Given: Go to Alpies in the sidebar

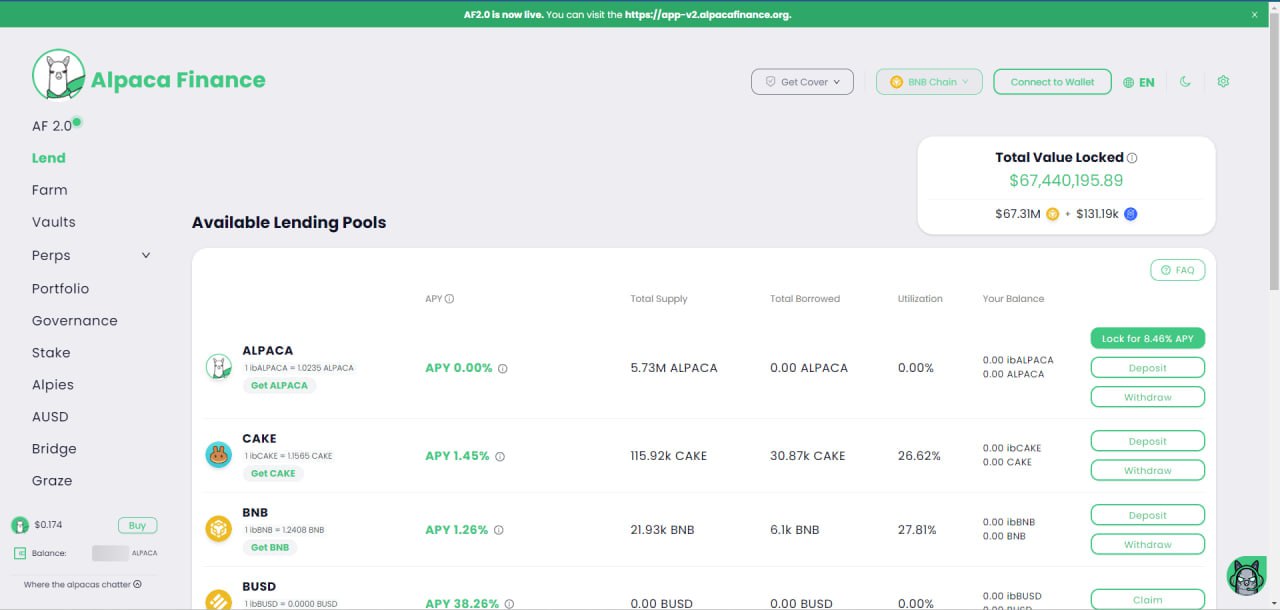Looking at the screenshot, I should 53,384.
